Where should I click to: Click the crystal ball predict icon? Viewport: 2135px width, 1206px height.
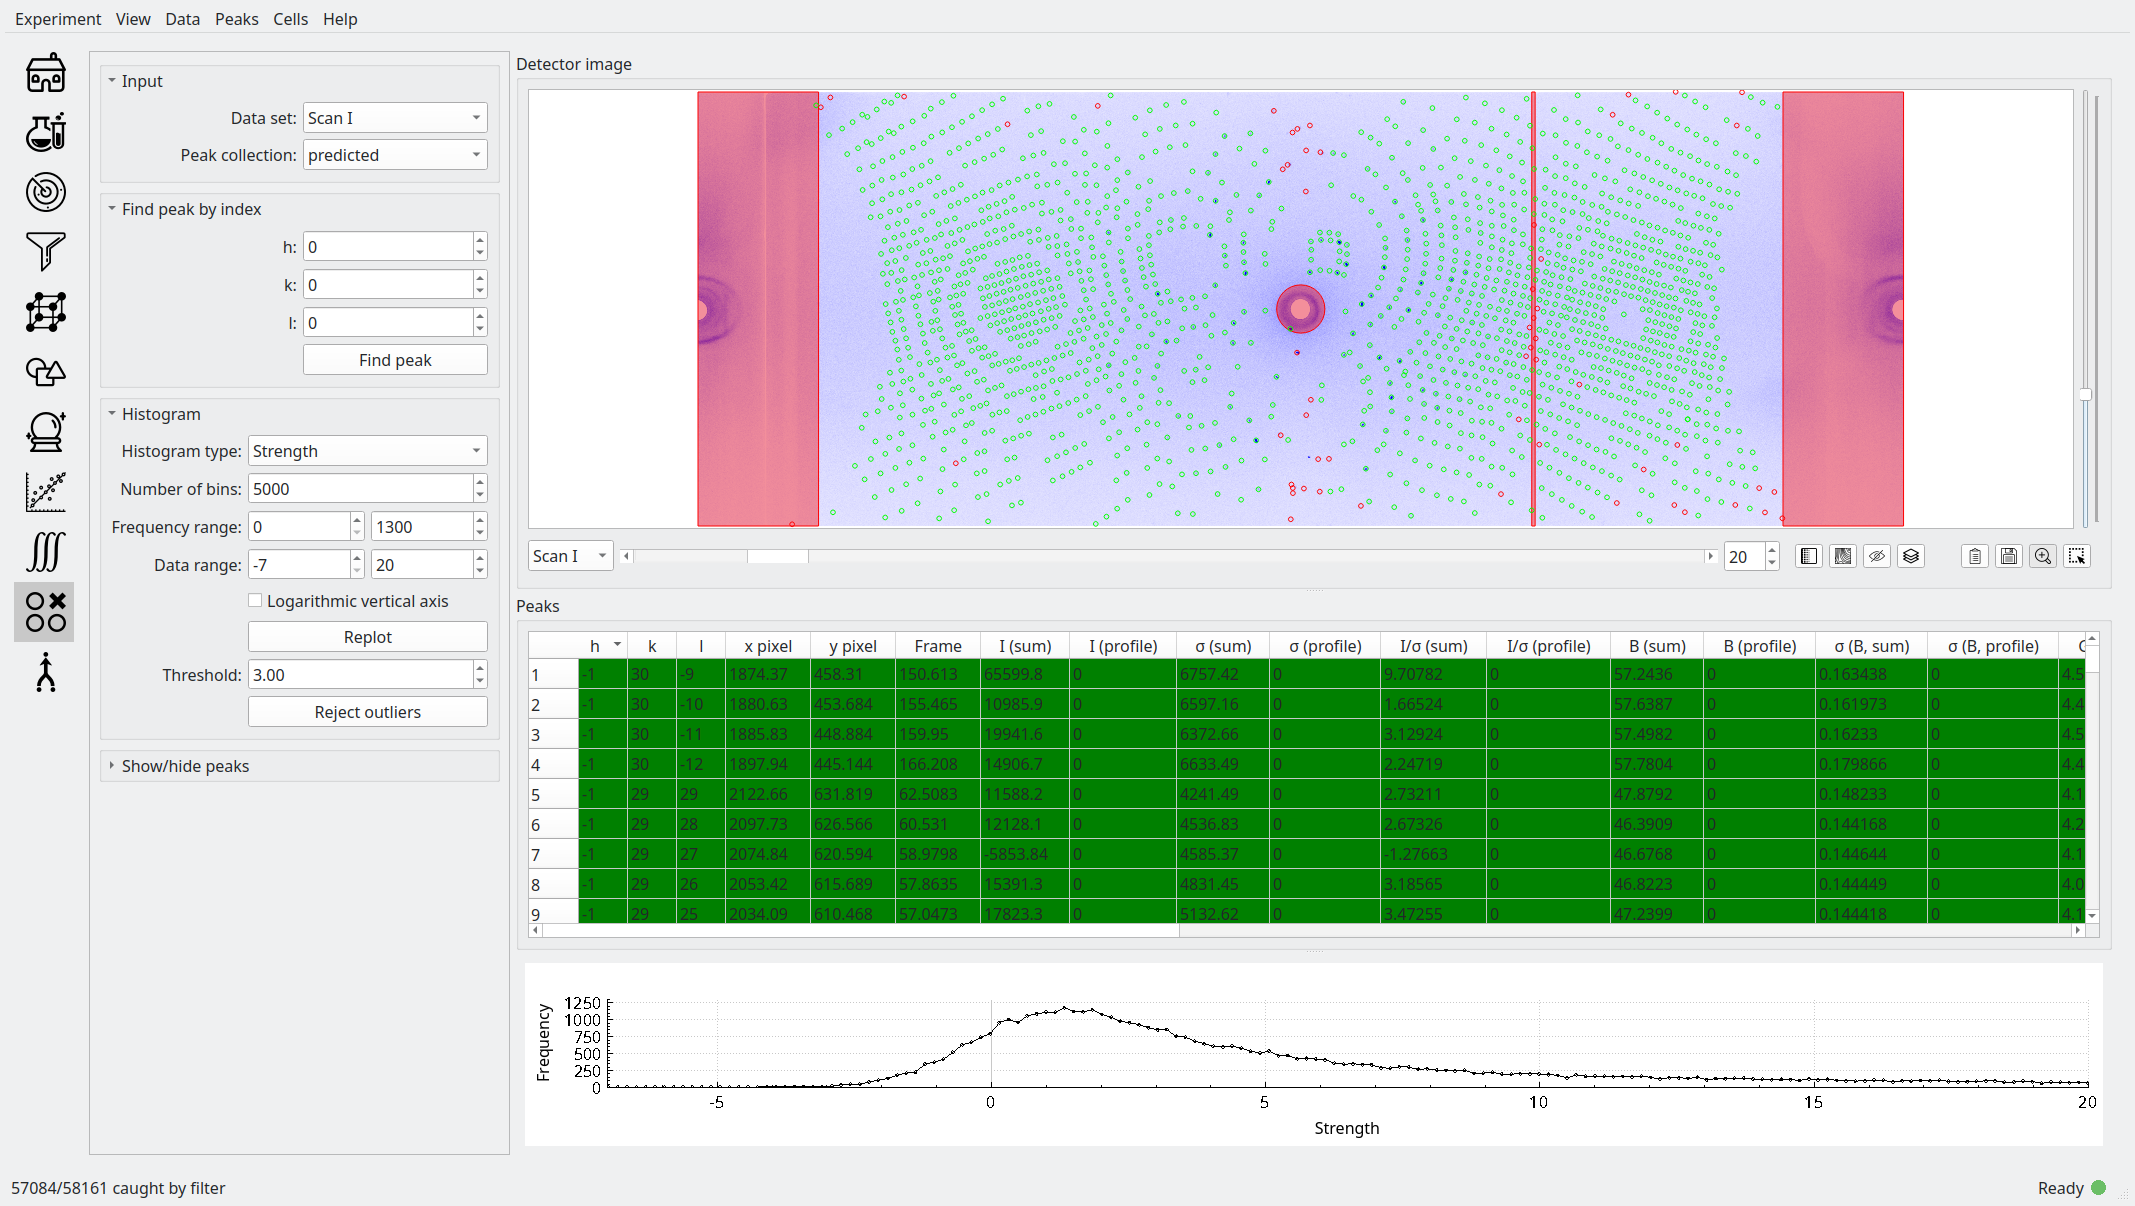pyautogui.click(x=45, y=431)
